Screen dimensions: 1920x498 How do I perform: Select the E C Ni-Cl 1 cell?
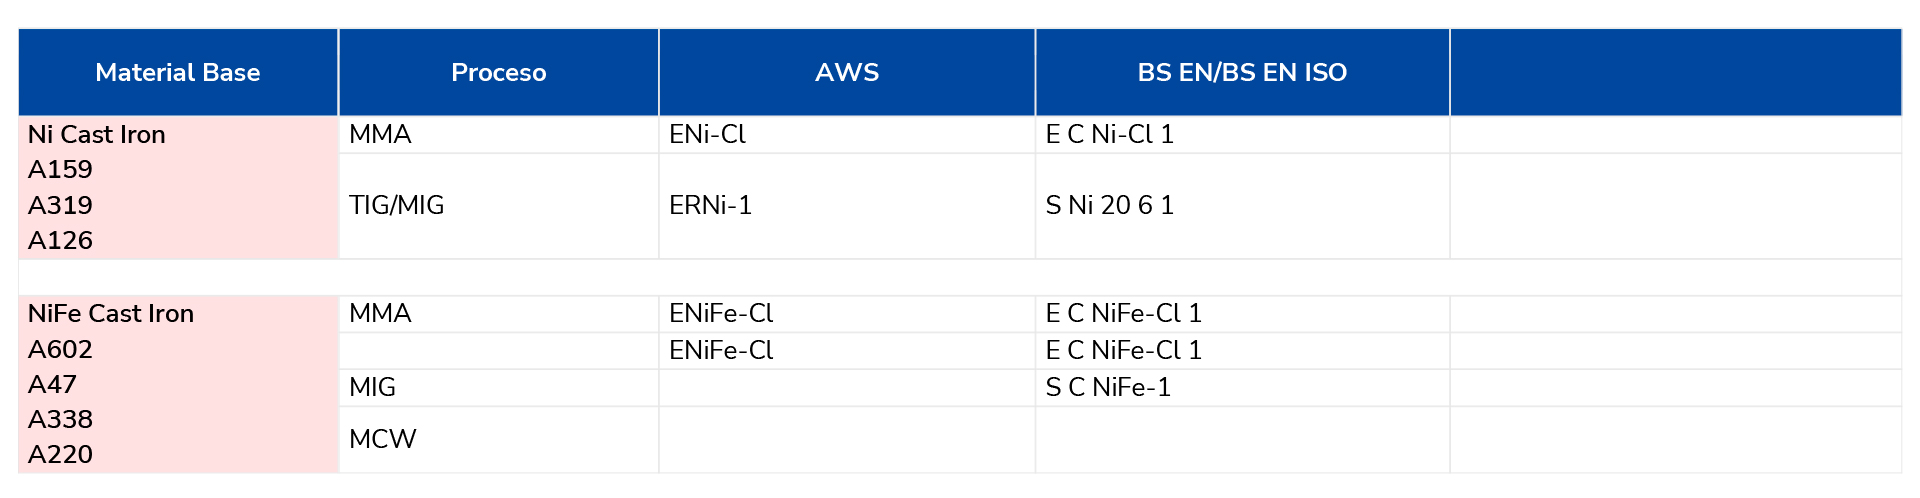[x=1242, y=134]
